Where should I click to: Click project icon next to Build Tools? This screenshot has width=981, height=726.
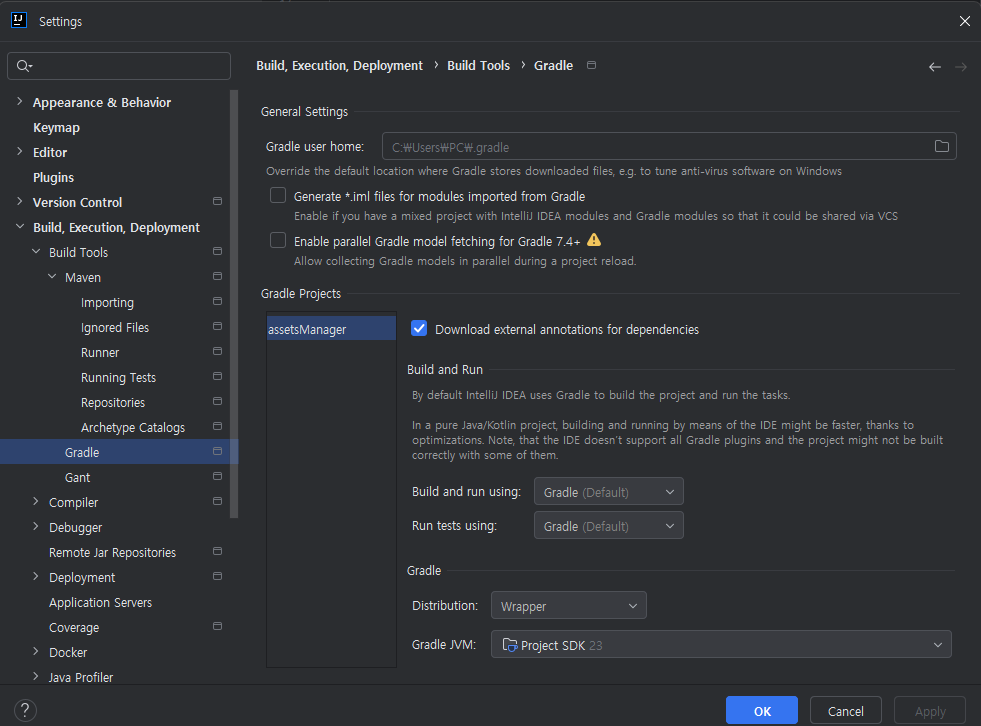tap(217, 252)
